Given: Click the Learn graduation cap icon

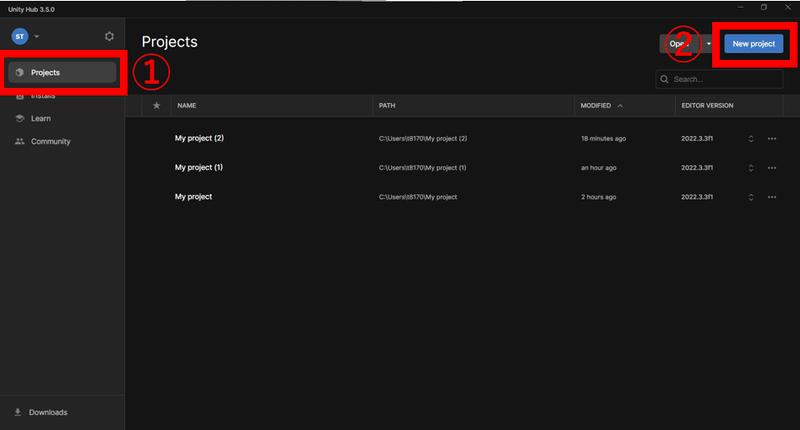Looking at the screenshot, I should click(x=20, y=118).
